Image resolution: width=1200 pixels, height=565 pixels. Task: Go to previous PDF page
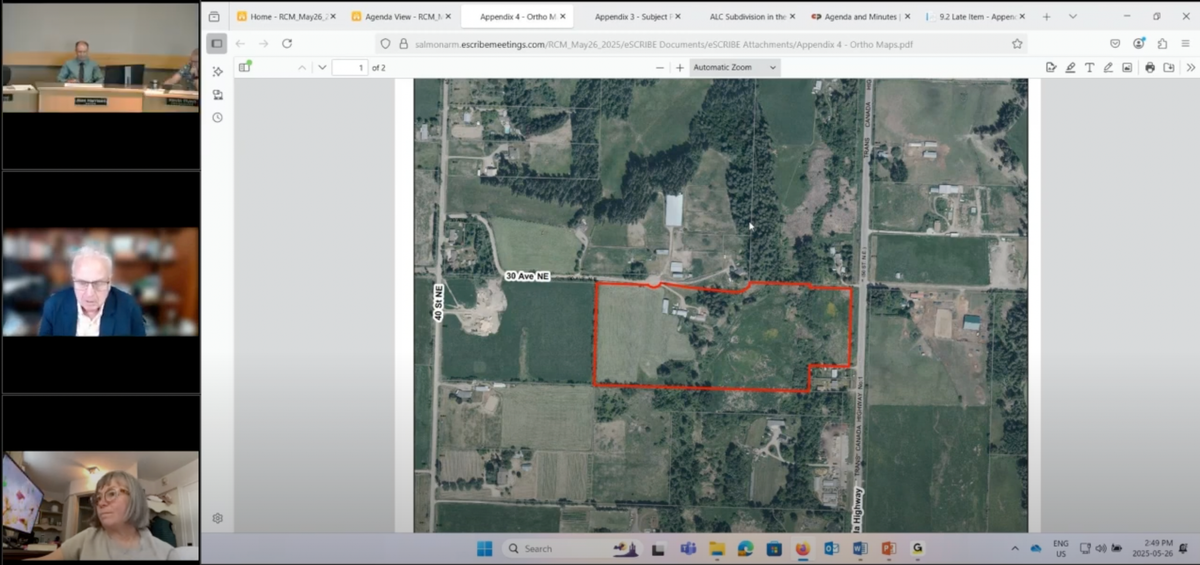pyautogui.click(x=302, y=67)
